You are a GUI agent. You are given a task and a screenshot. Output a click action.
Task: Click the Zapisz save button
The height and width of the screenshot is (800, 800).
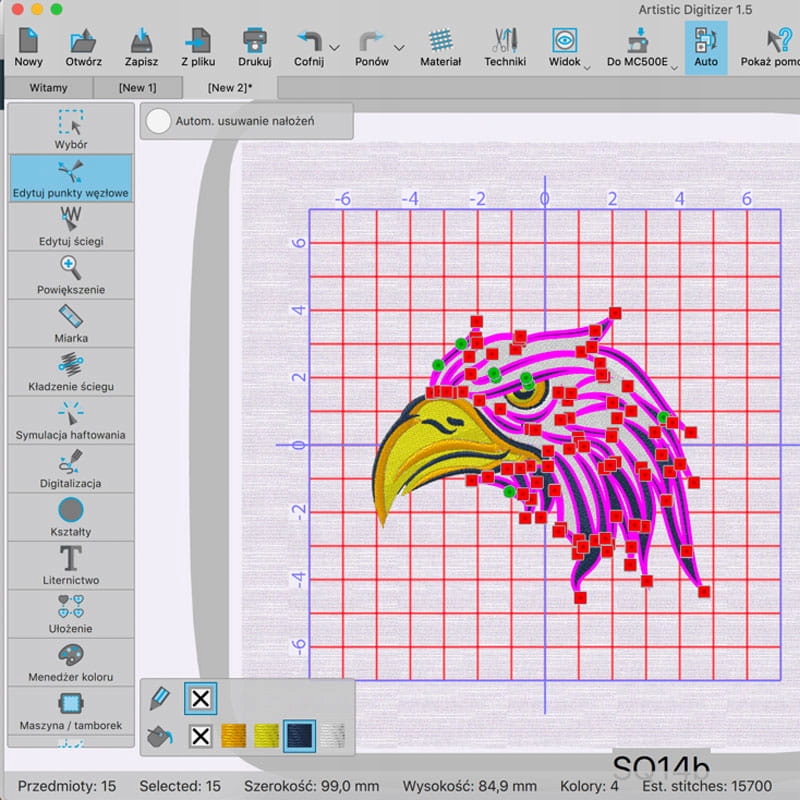[x=142, y=47]
